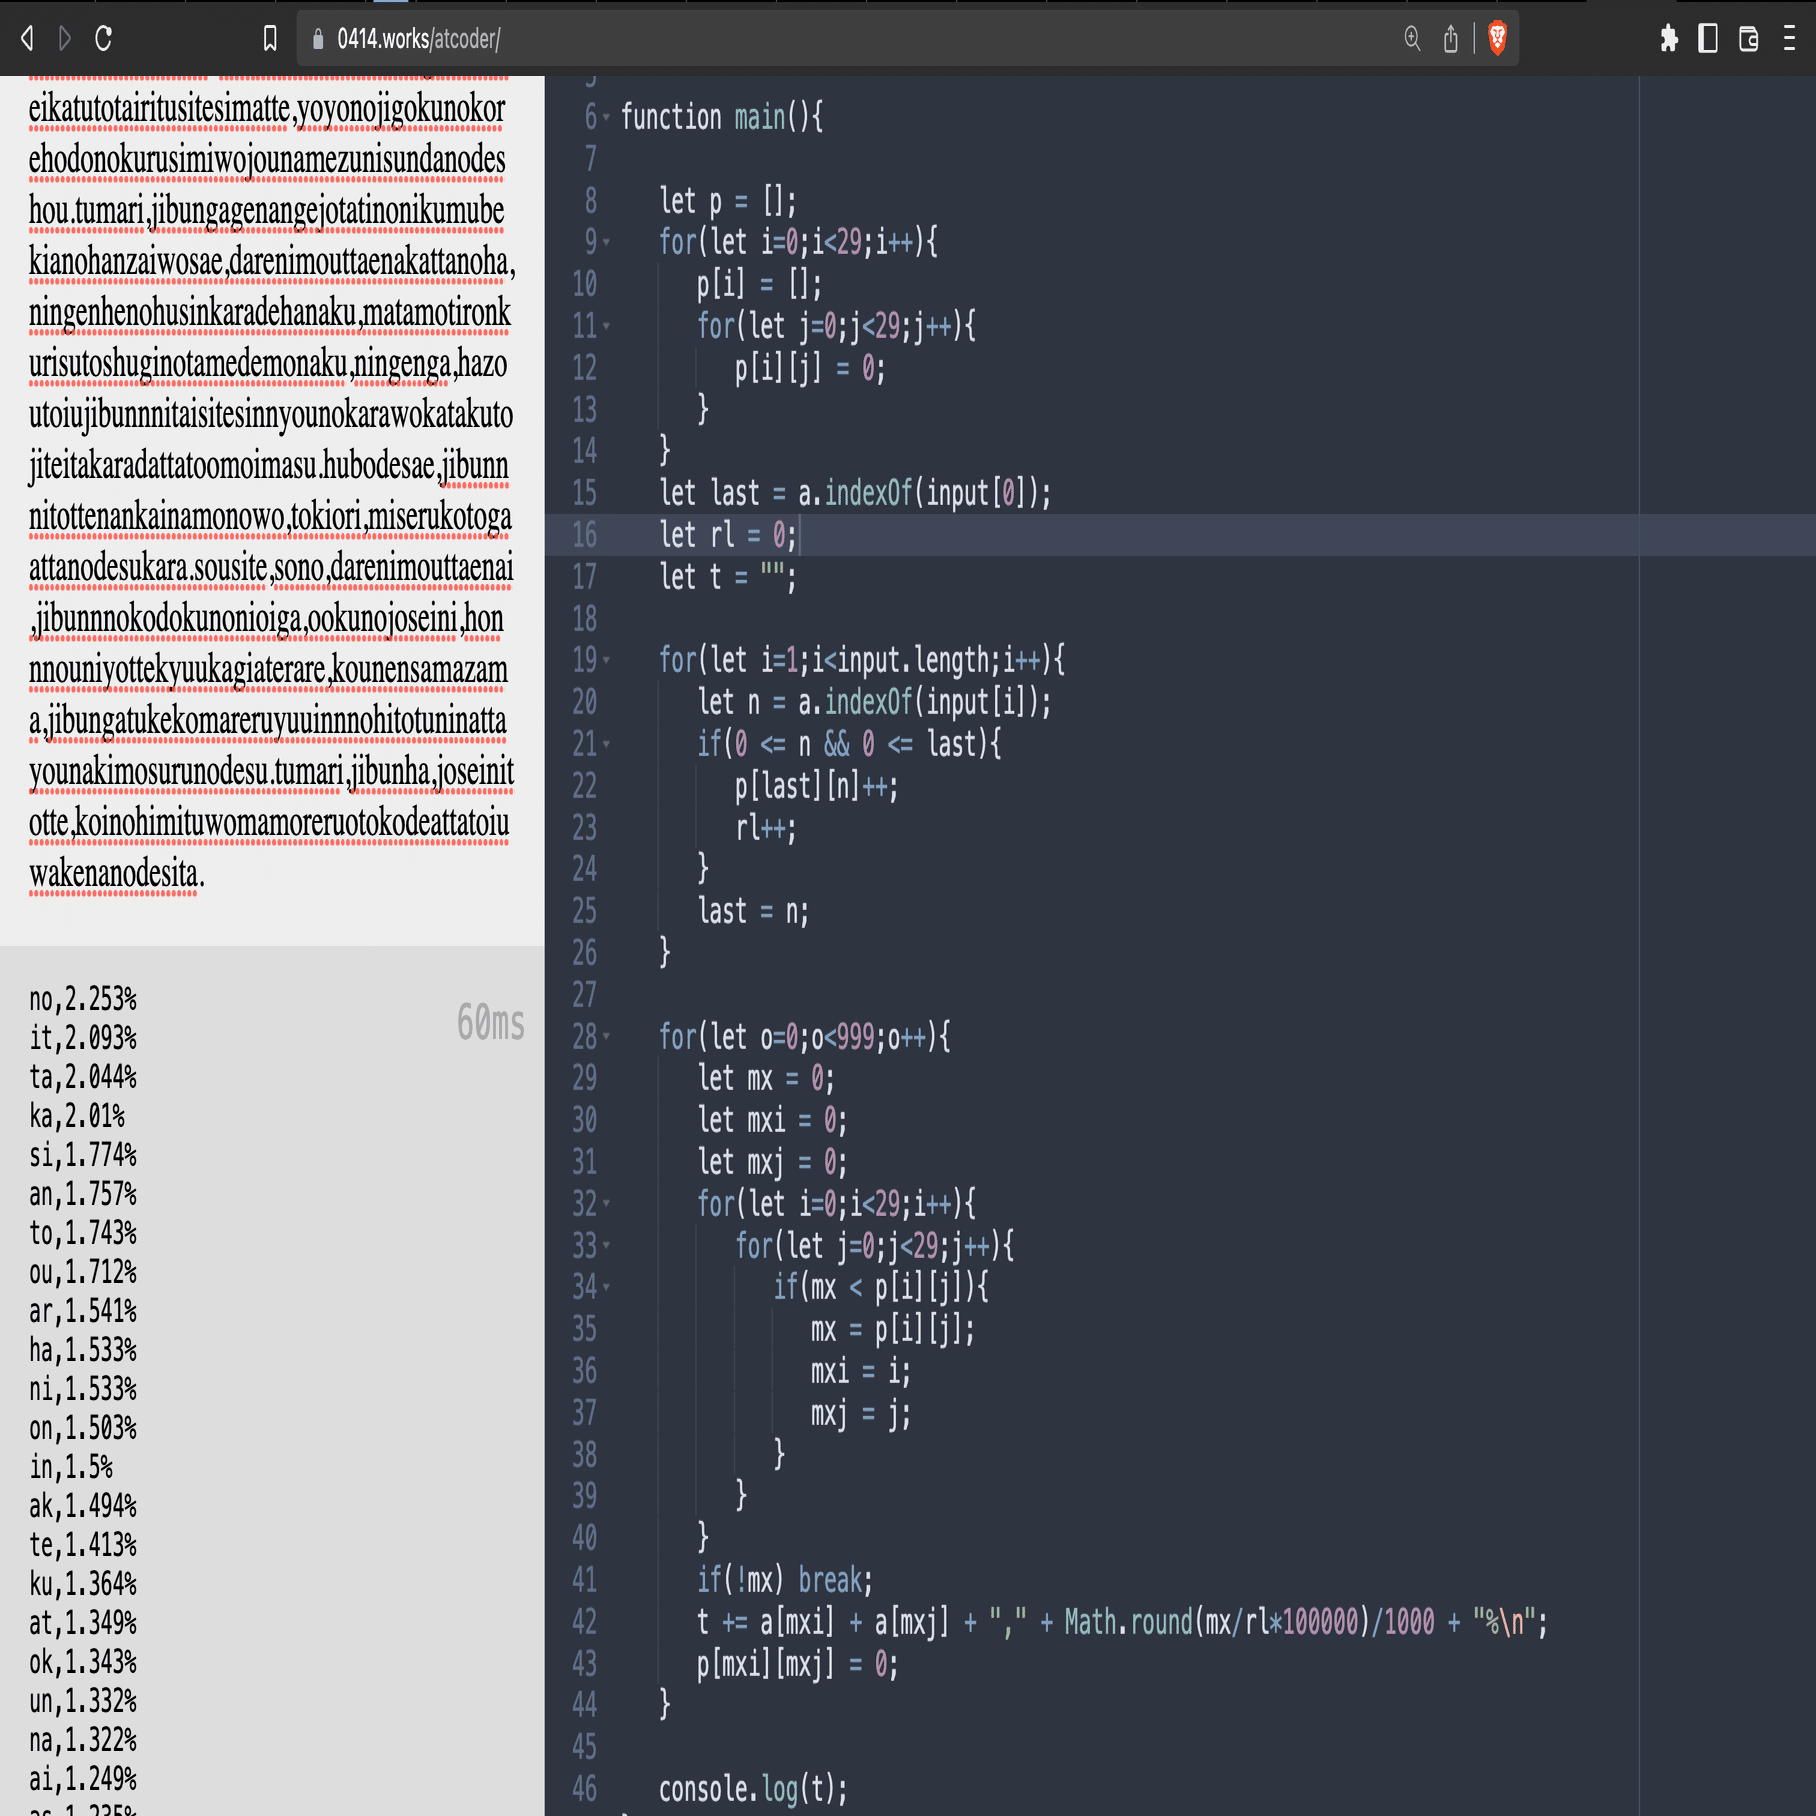Bookmark this page
This screenshot has height=1816, width=1816.
coord(270,38)
